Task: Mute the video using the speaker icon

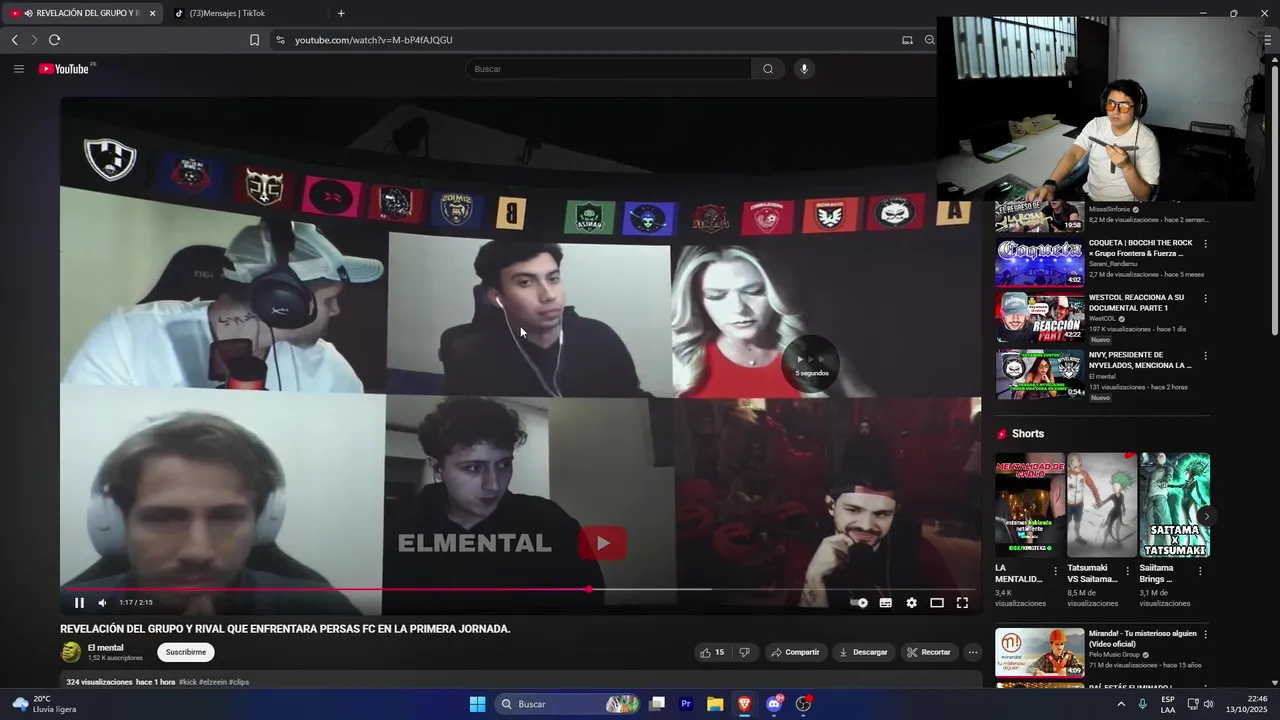Action: point(102,603)
